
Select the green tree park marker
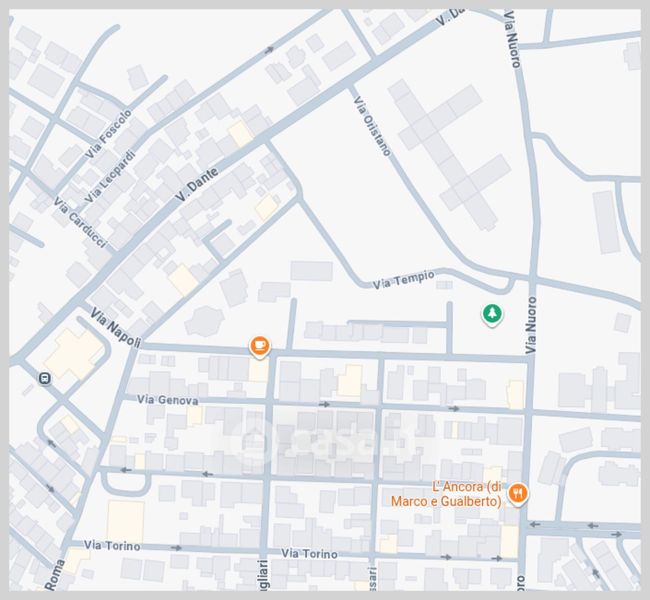(491, 314)
